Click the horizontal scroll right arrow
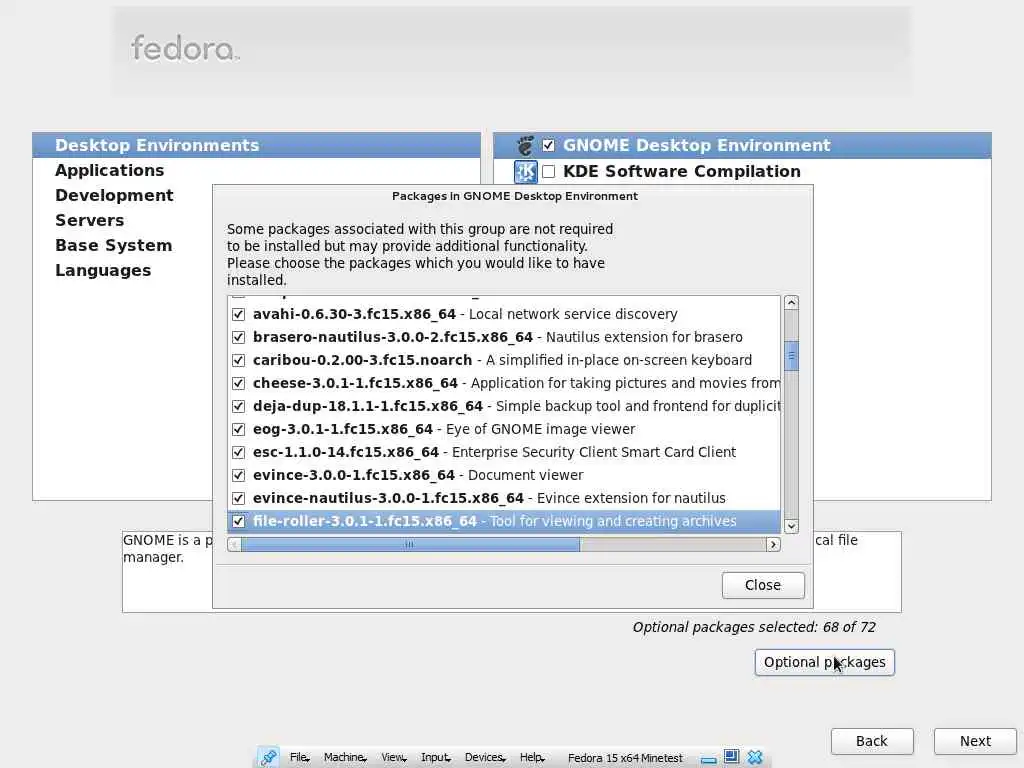Viewport: 1024px width, 768px height. point(773,545)
